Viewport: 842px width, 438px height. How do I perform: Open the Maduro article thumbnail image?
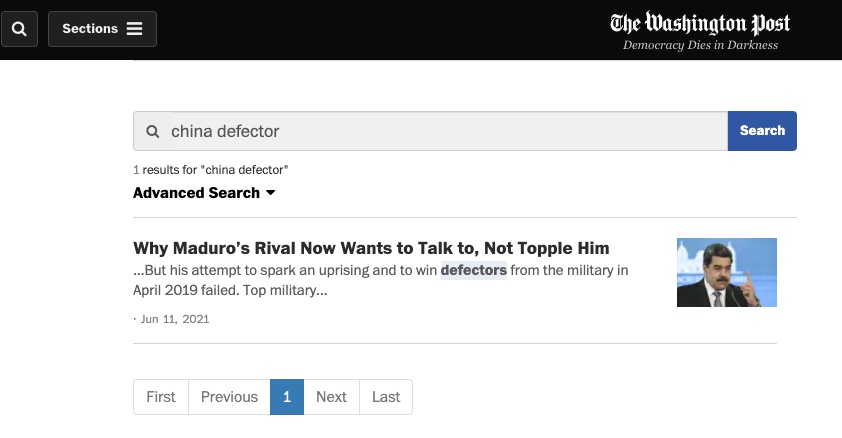point(727,272)
